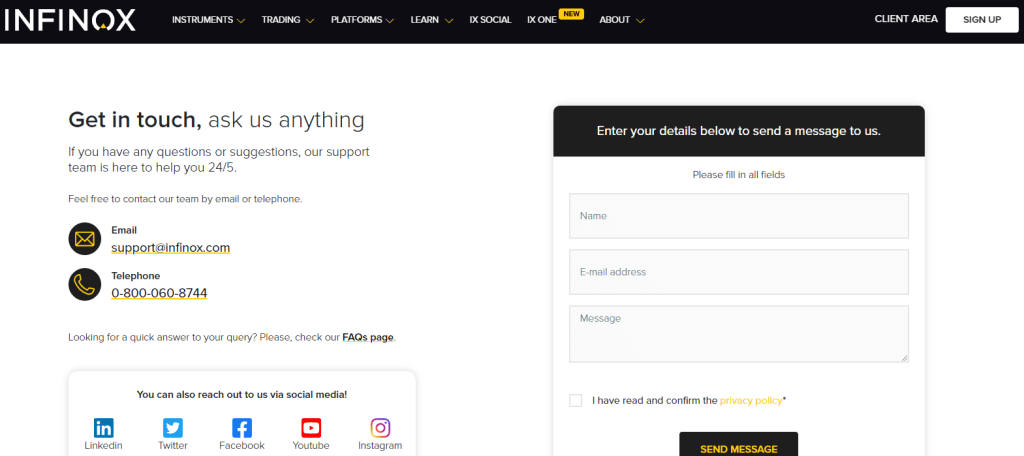Click the E-mail address input field
Viewport: 1024px width, 456px height.
click(739, 272)
